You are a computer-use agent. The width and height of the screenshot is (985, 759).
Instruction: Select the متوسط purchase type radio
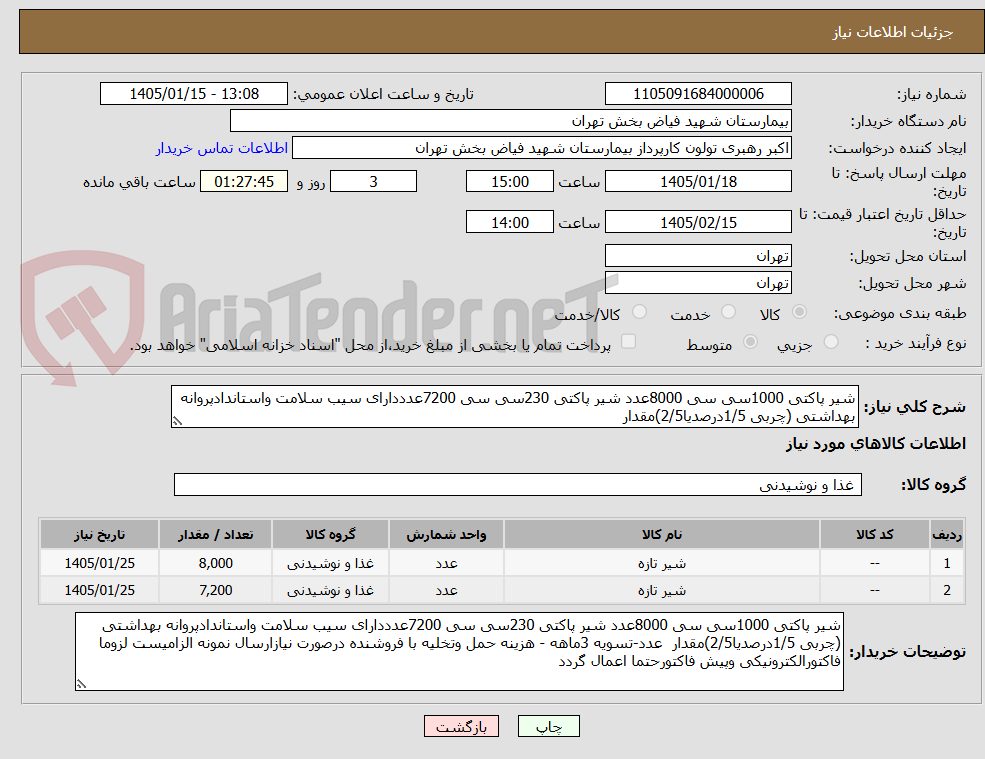[750, 342]
